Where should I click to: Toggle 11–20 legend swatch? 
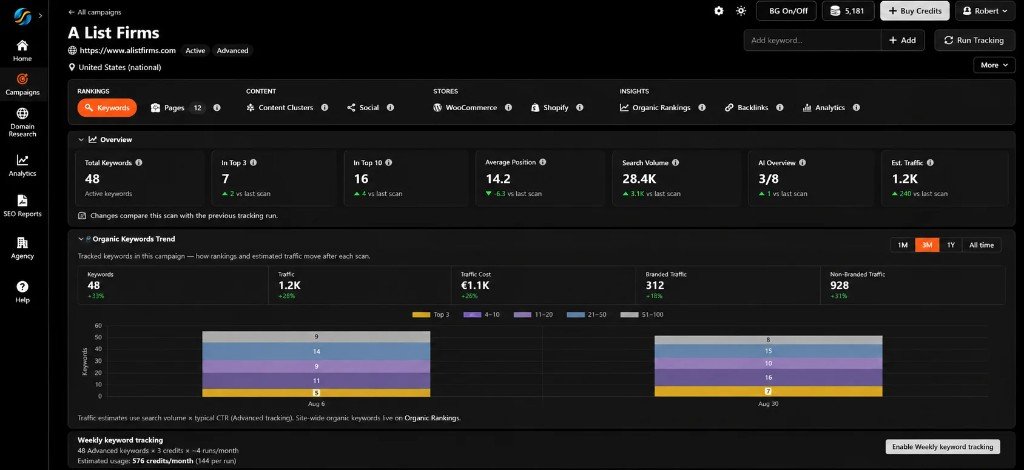(523, 315)
